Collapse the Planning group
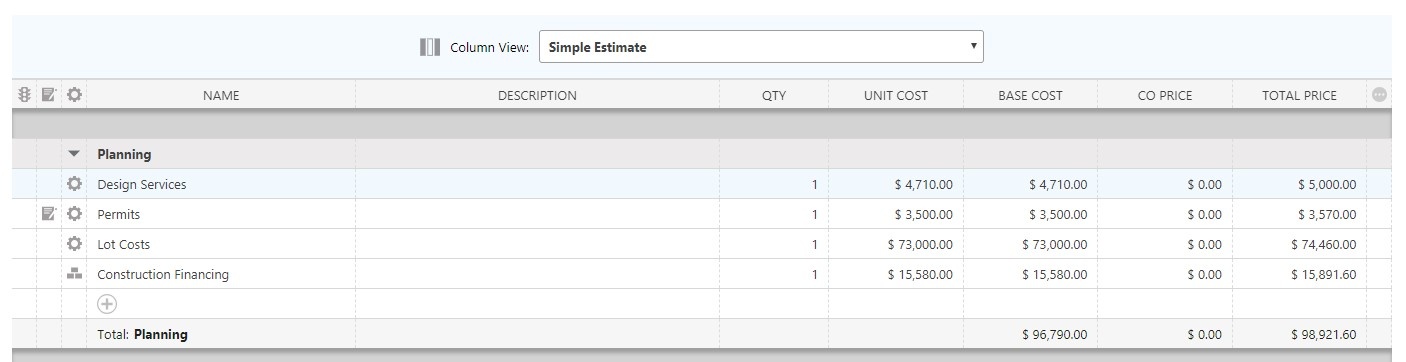 point(74,154)
